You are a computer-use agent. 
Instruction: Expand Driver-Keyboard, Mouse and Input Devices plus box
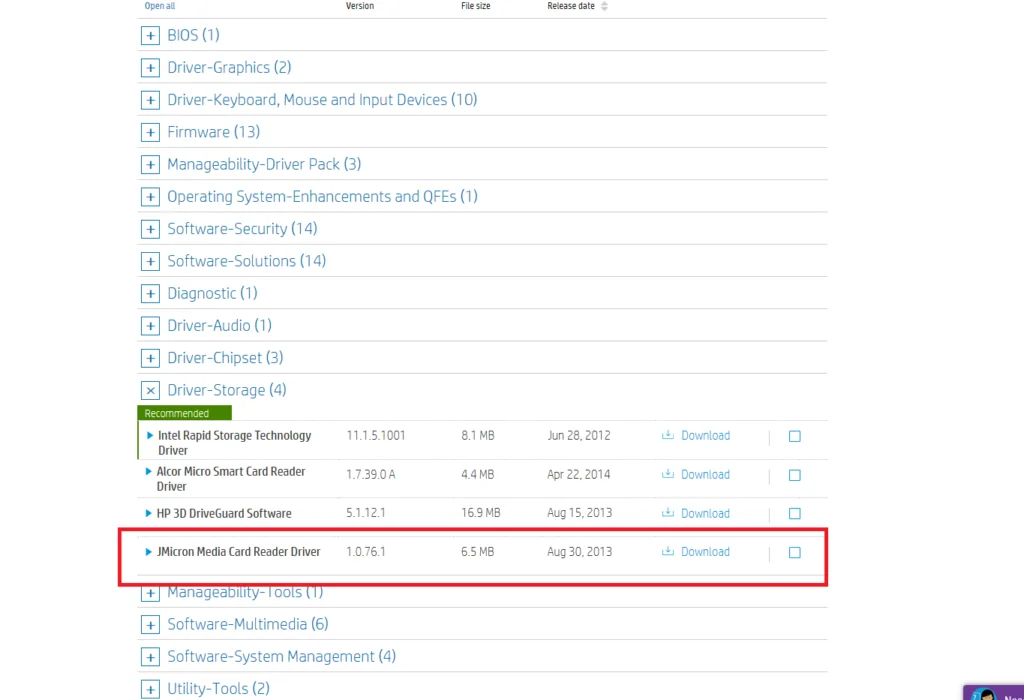click(150, 100)
